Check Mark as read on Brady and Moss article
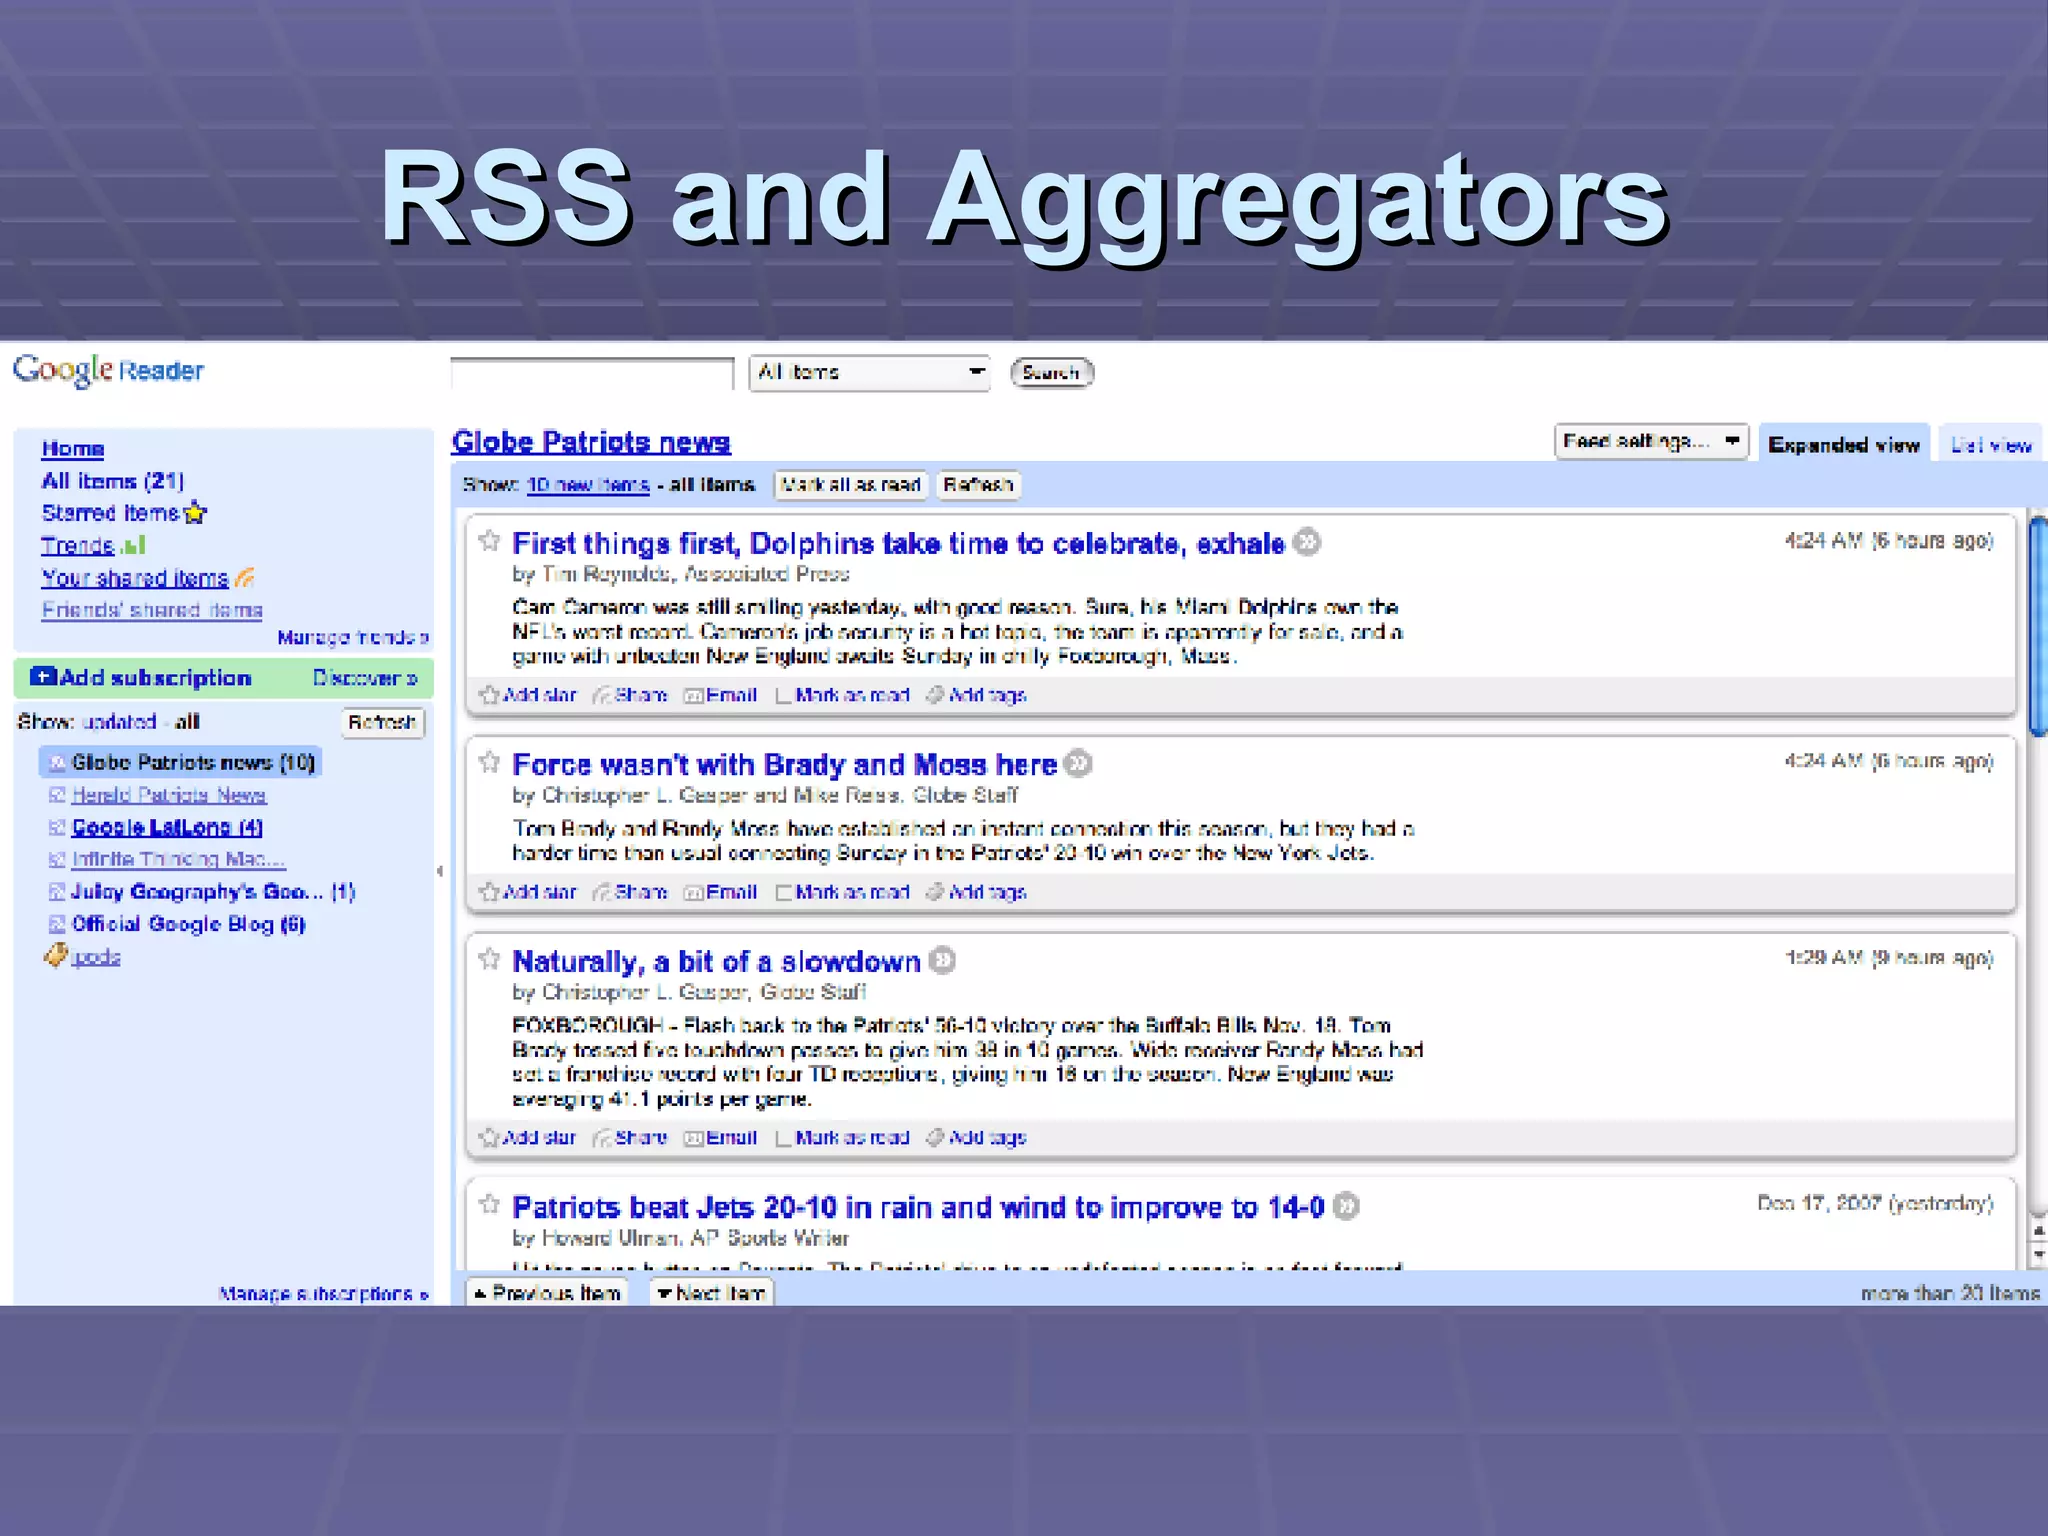 (x=783, y=893)
